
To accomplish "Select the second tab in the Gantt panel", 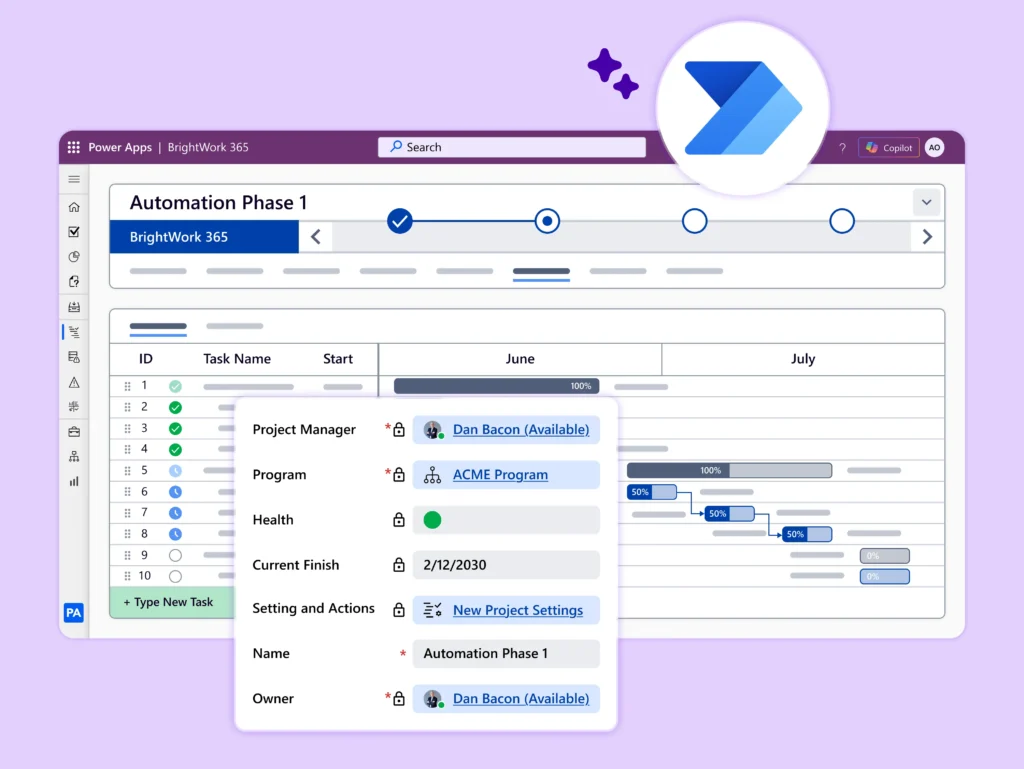I will click(x=234, y=326).
